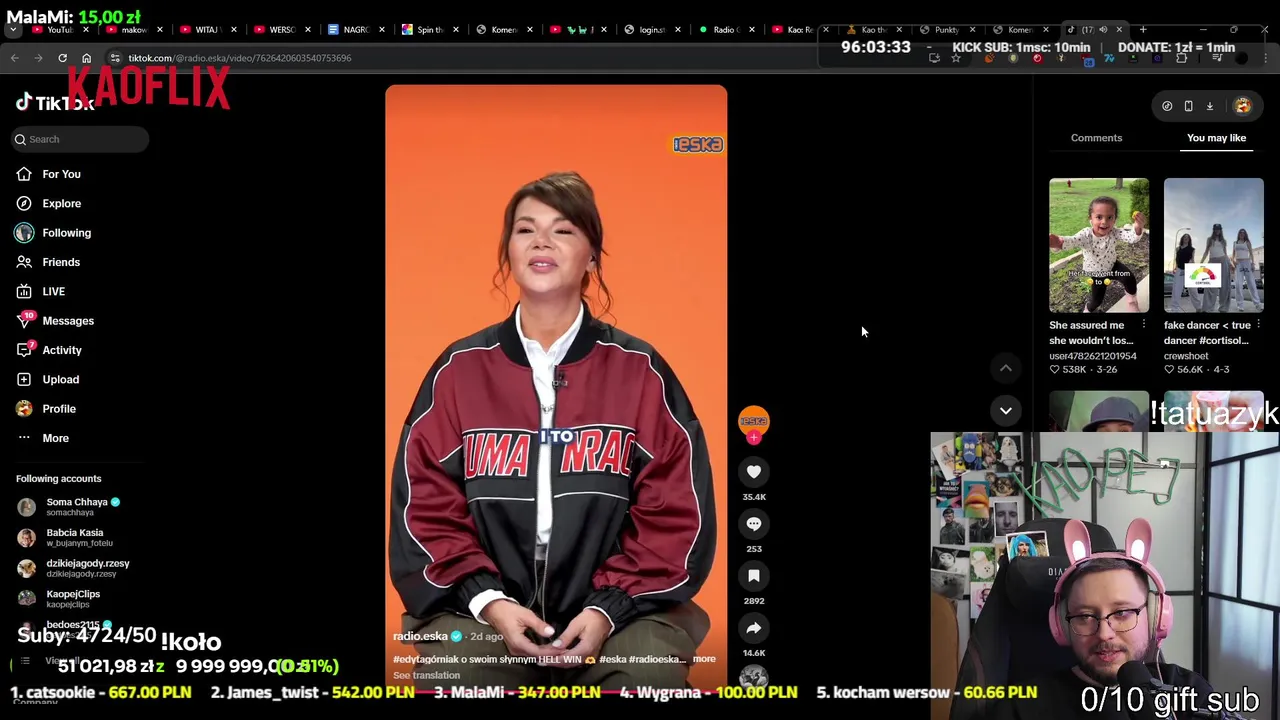1280x720 pixels.
Task: Mute the TikTok tab audio icon
Action: click(1103, 30)
